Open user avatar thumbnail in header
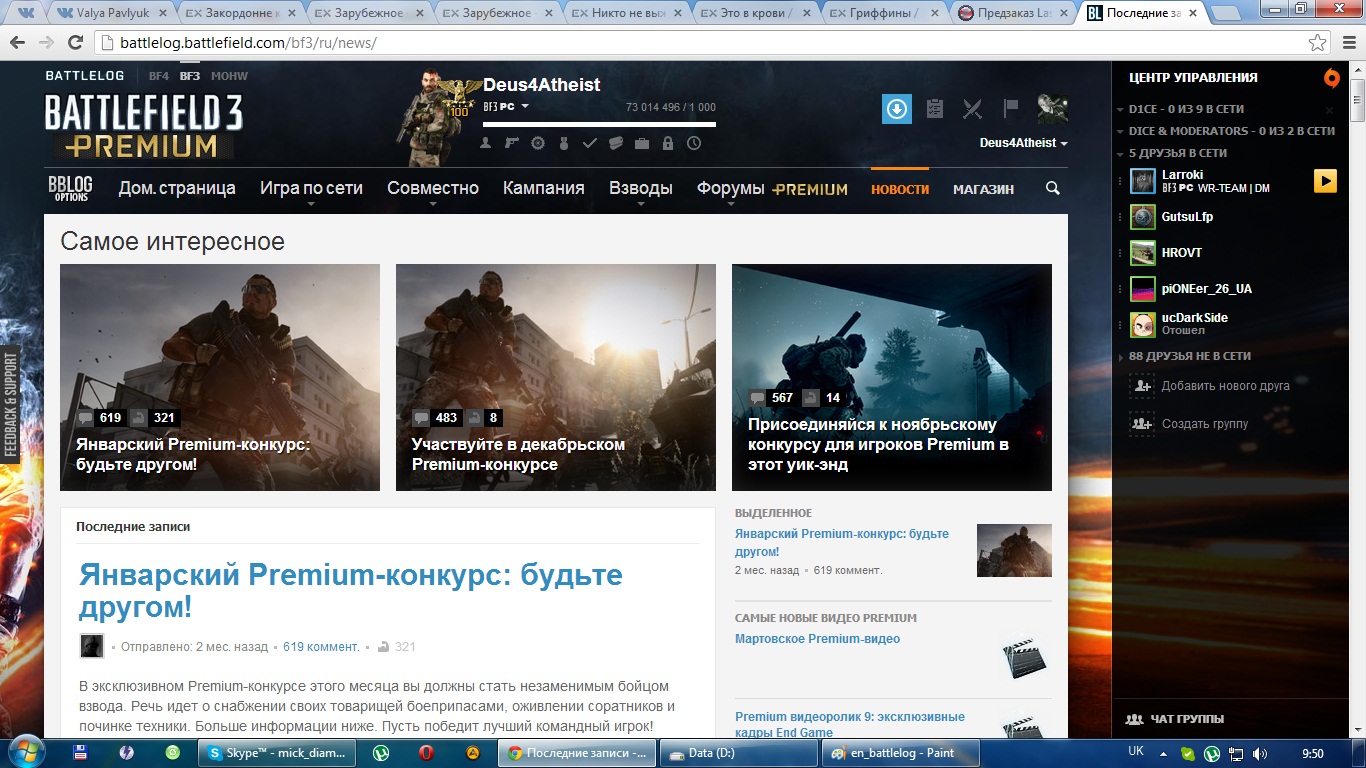 click(1052, 109)
